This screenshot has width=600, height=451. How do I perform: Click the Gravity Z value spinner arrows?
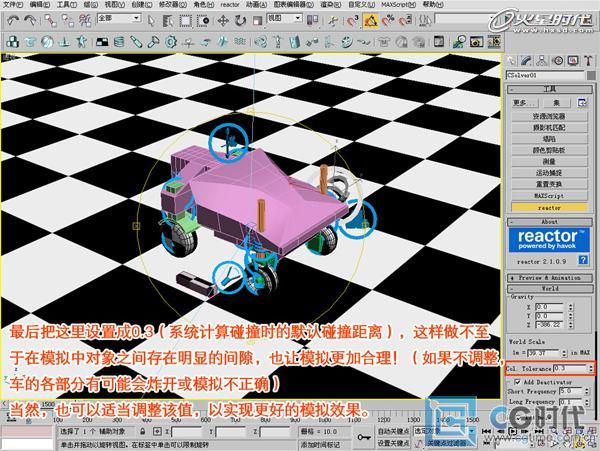(x=571, y=325)
